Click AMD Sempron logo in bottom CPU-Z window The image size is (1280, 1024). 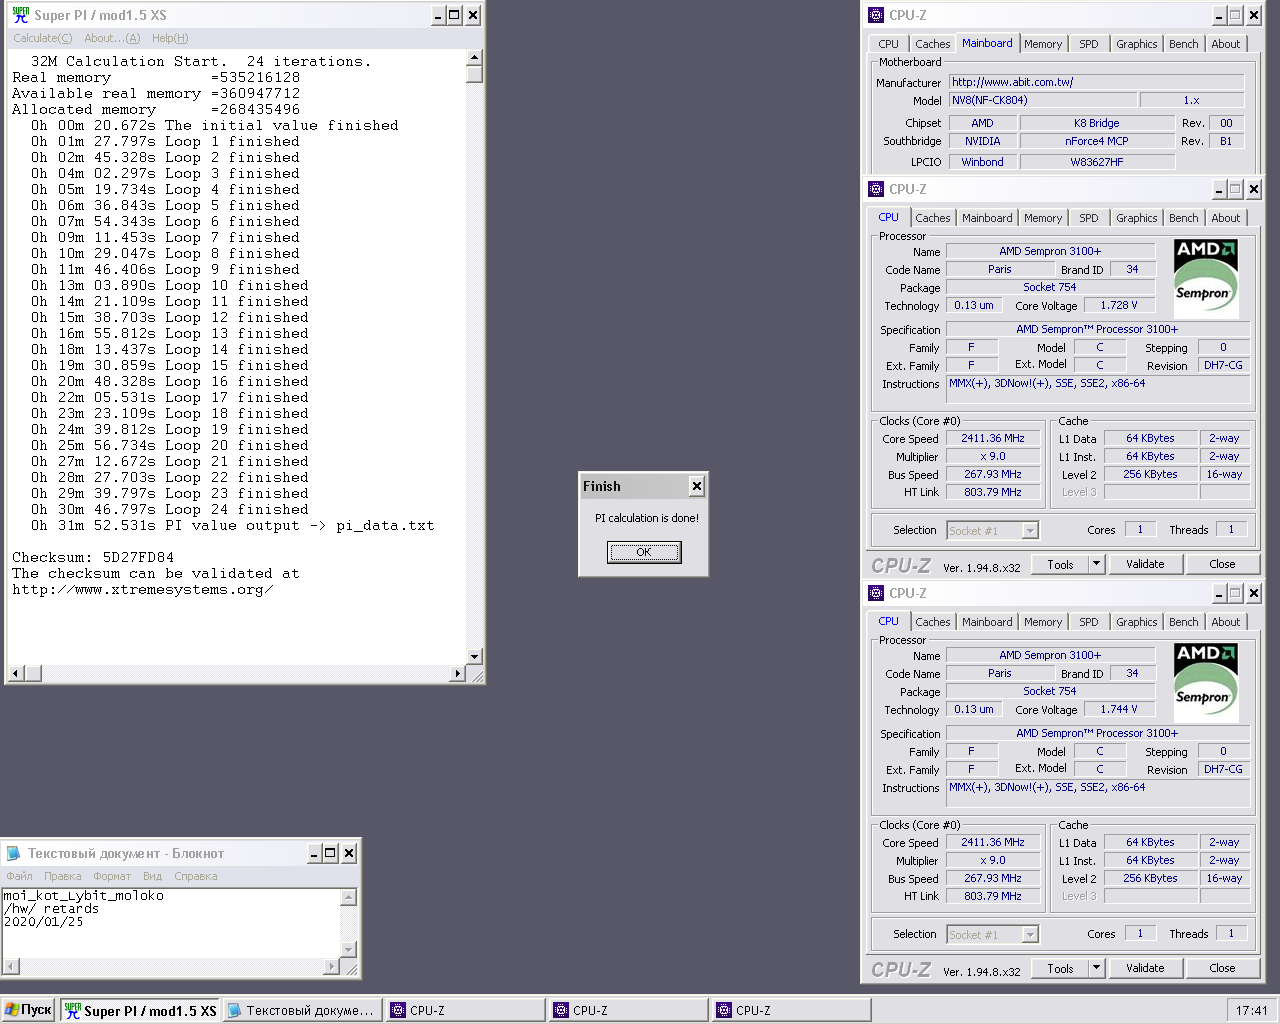point(1205,683)
